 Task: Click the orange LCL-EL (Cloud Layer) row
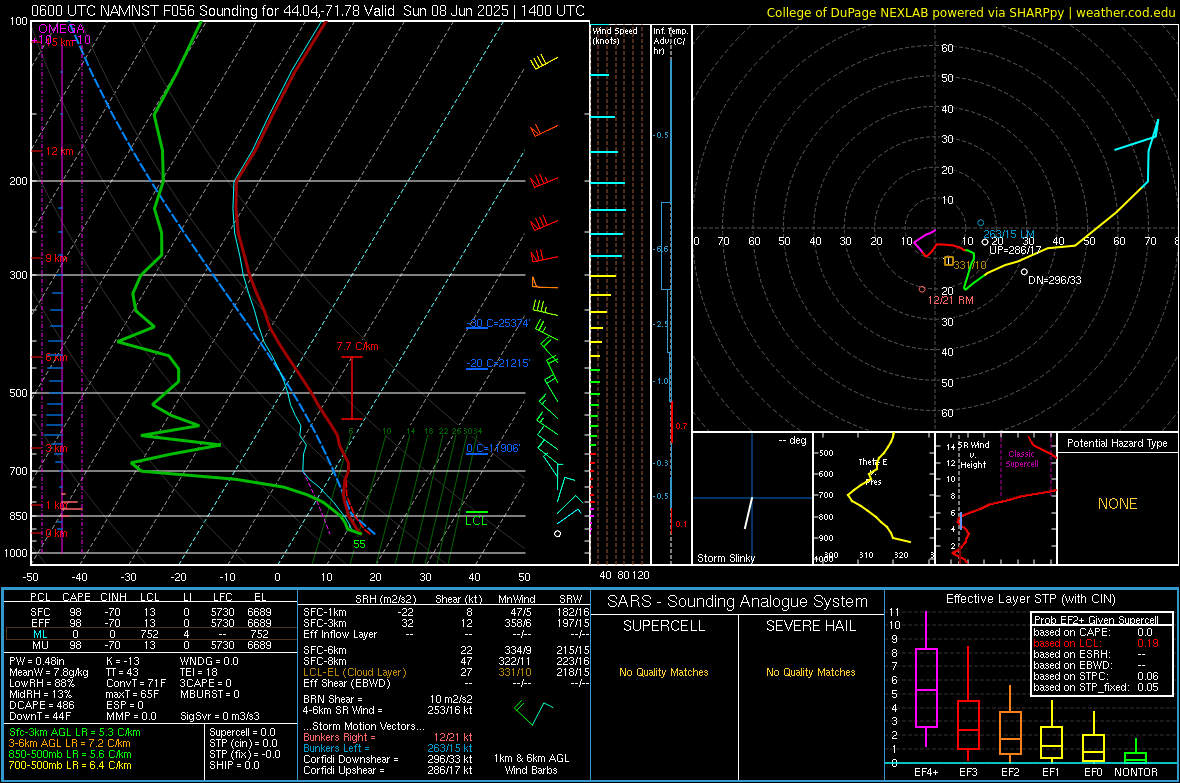[x=446, y=672]
